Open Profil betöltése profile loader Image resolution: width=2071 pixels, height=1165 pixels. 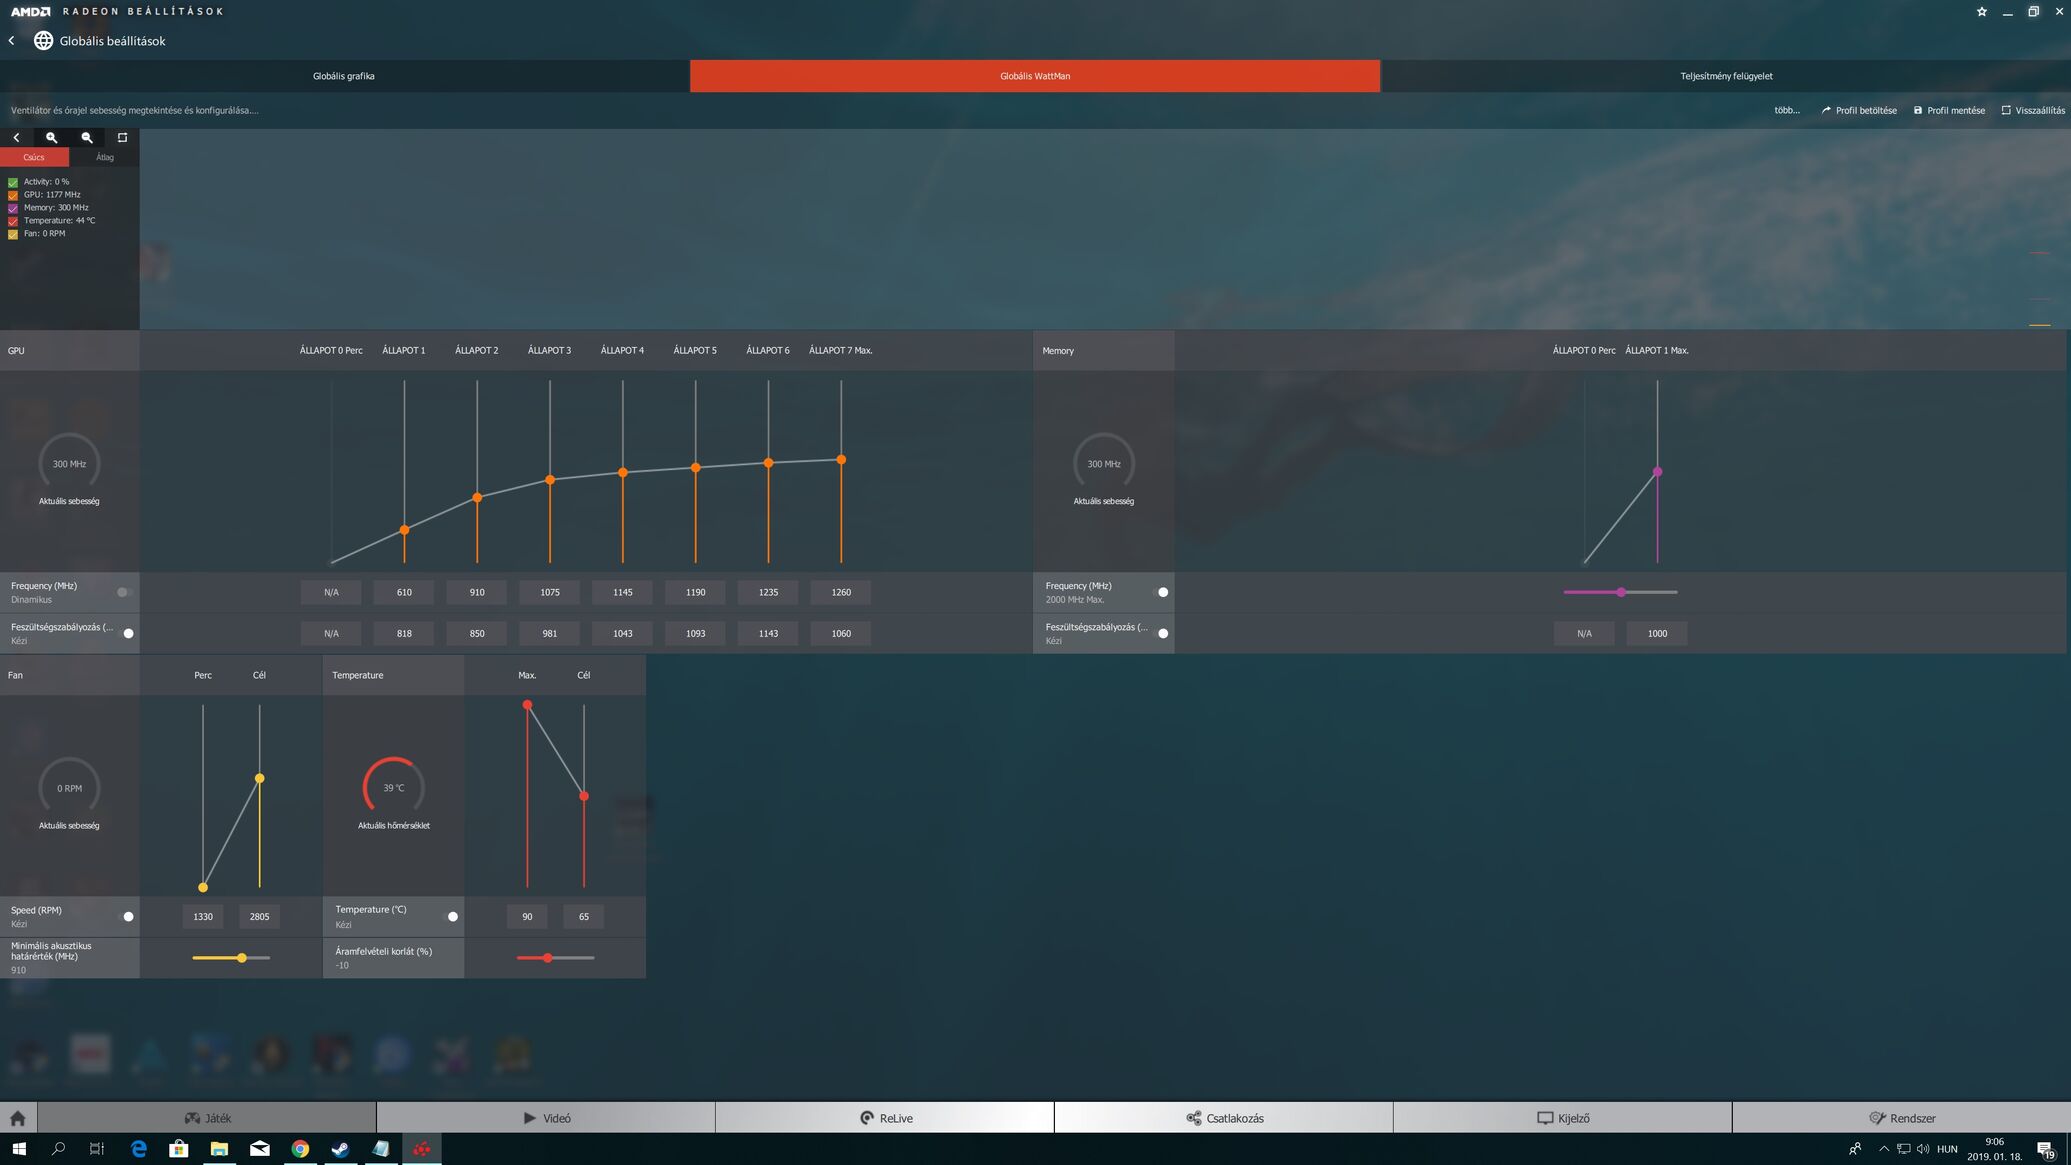[1858, 110]
